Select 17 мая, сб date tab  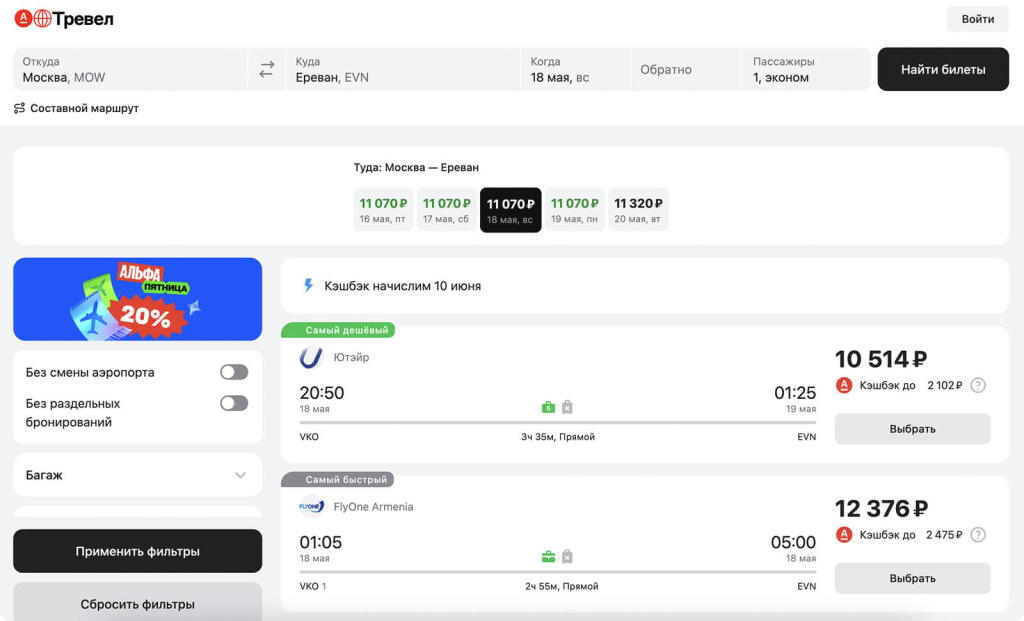point(446,210)
